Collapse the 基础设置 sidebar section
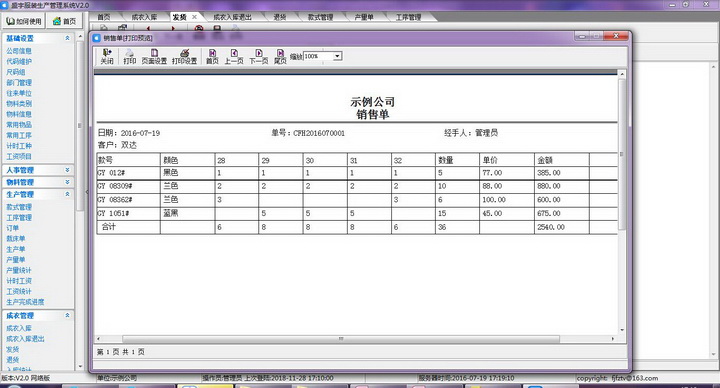This screenshot has width=720, height=388. pyautogui.click(x=68, y=38)
